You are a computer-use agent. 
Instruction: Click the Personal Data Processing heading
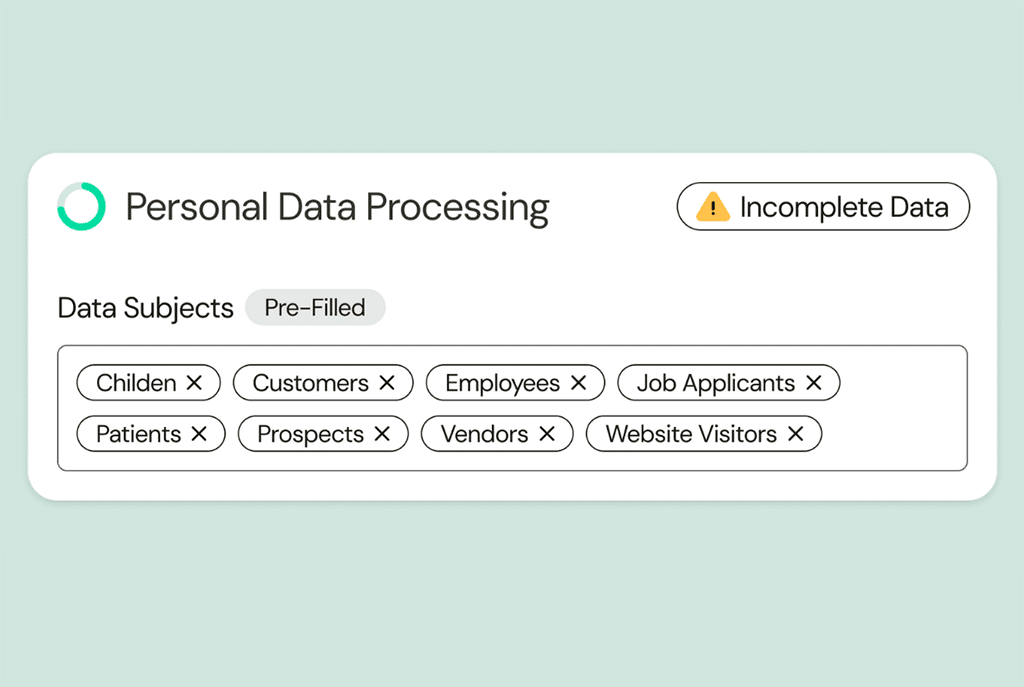337,207
